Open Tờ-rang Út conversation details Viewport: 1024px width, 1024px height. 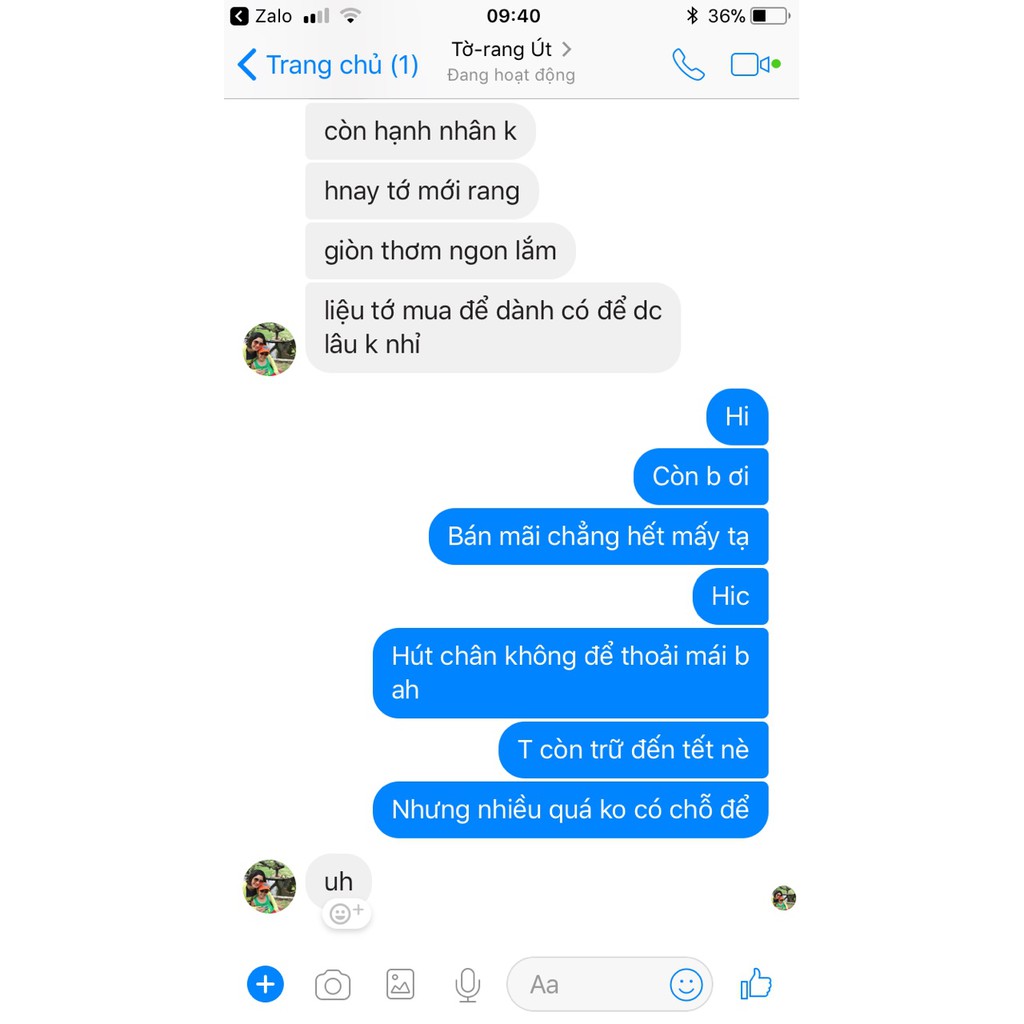(x=511, y=60)
